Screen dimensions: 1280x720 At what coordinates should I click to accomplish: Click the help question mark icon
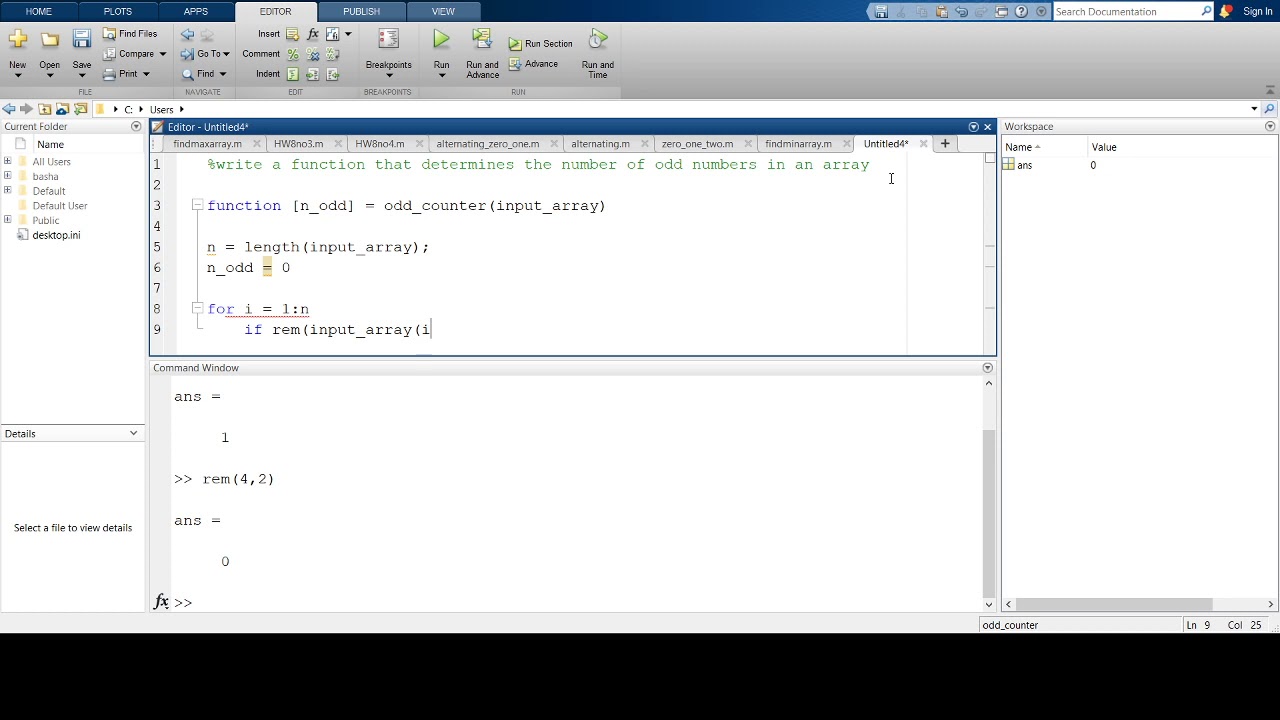pyautogui.click(x=1021, y=12)
